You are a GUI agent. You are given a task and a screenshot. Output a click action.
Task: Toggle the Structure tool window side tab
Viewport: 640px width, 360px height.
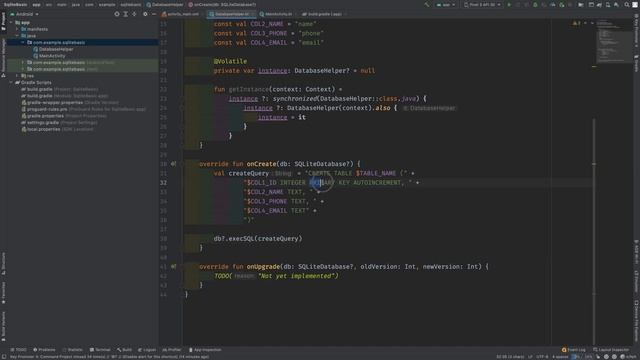pos(3,263)
